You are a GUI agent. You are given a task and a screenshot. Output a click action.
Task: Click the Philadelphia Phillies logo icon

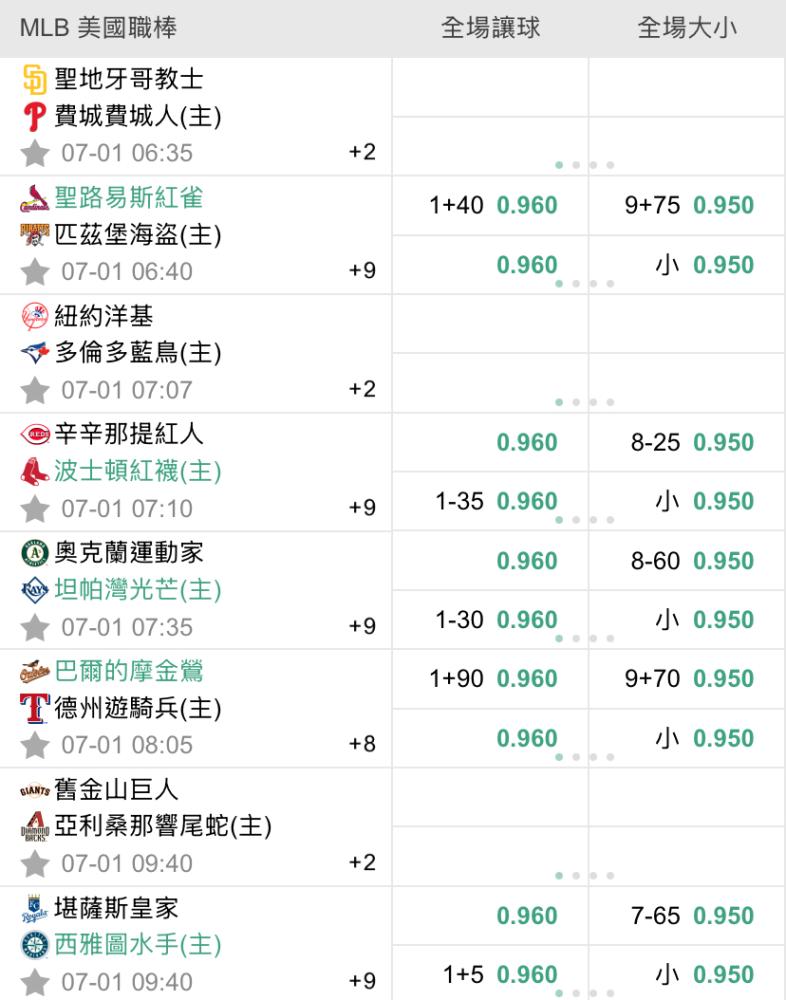(34, 117)
